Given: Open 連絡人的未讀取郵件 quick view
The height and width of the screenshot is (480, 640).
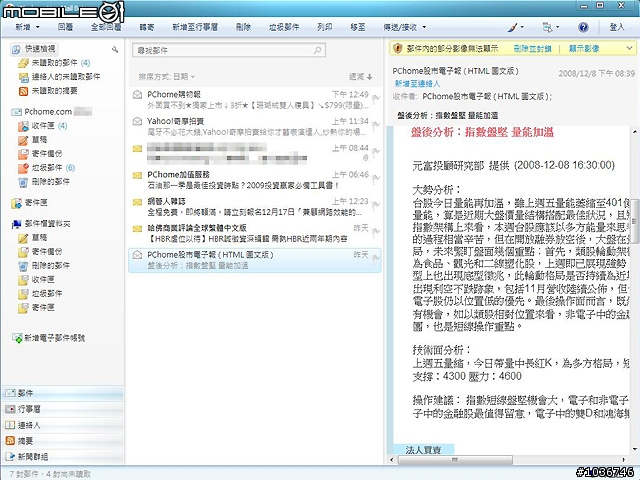Looking at the screenshot, I should pos(60,77).
